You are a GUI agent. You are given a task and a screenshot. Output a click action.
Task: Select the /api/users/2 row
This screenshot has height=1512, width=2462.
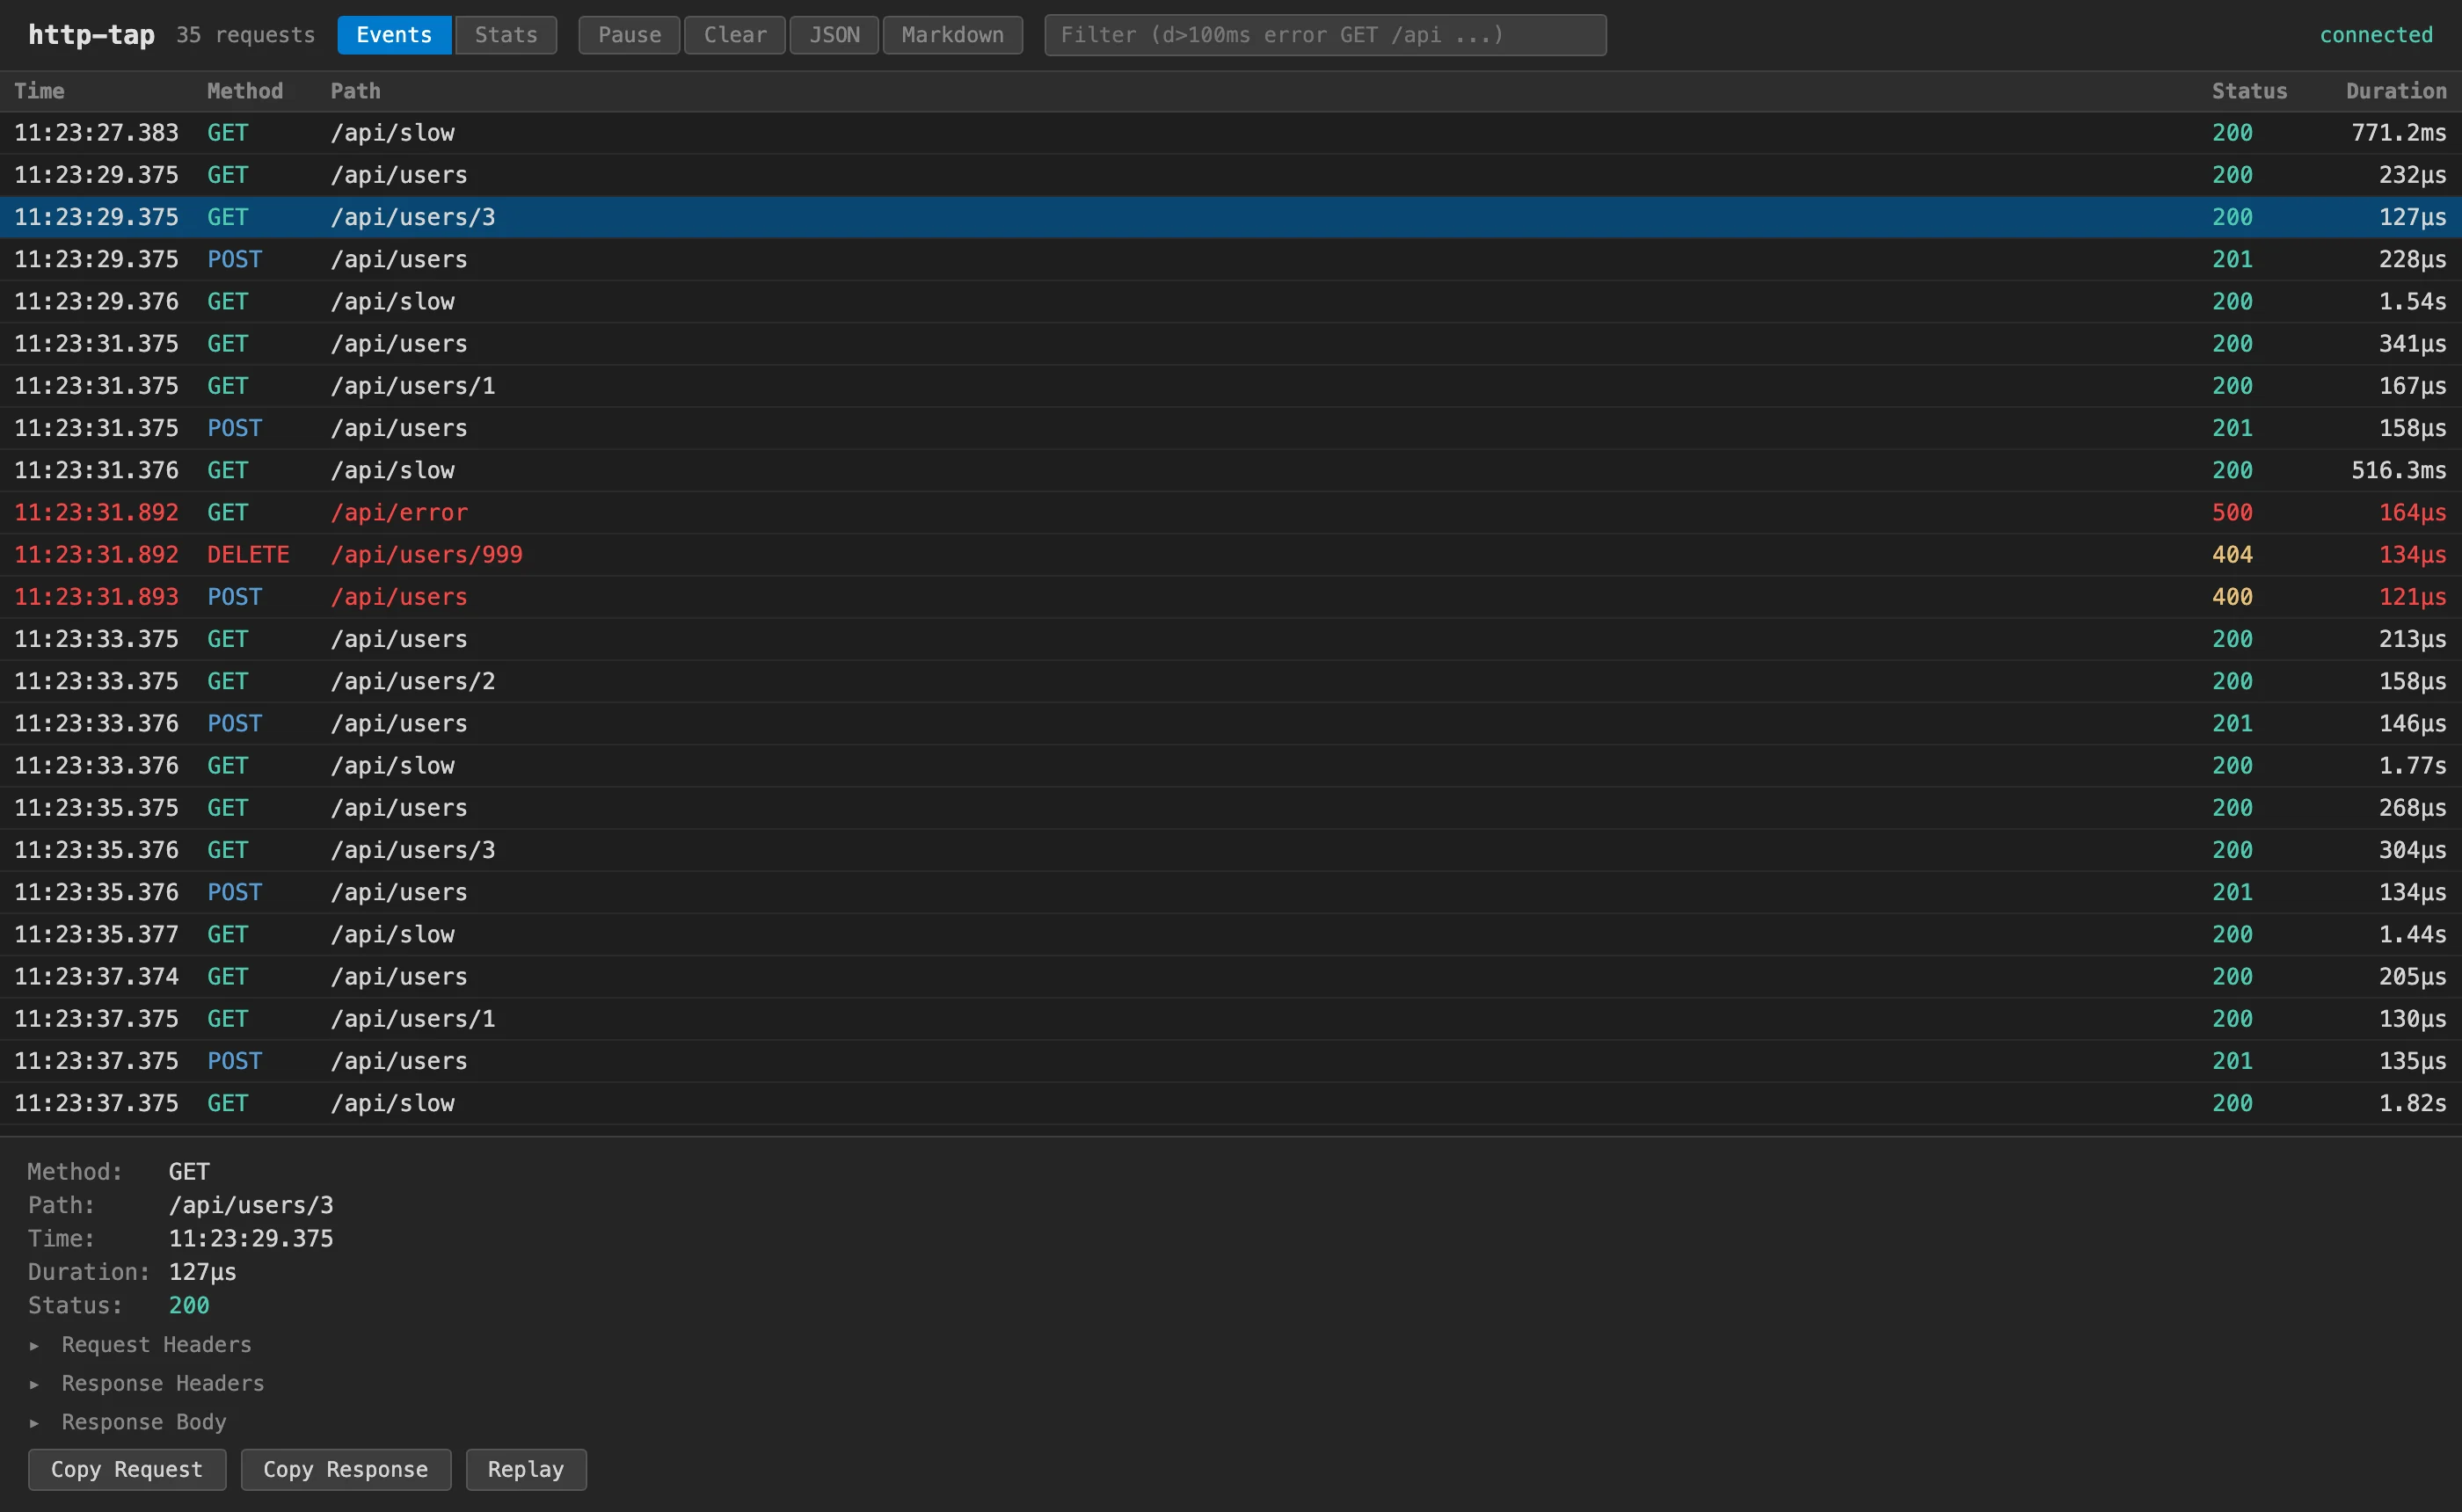[1231, 681]
